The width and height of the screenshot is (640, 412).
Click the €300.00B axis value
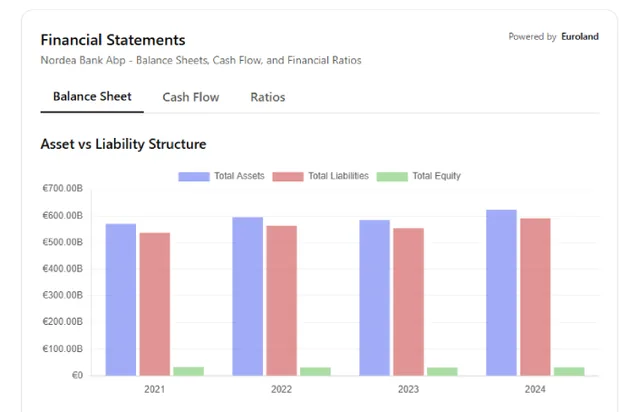(x=62, y=295)
